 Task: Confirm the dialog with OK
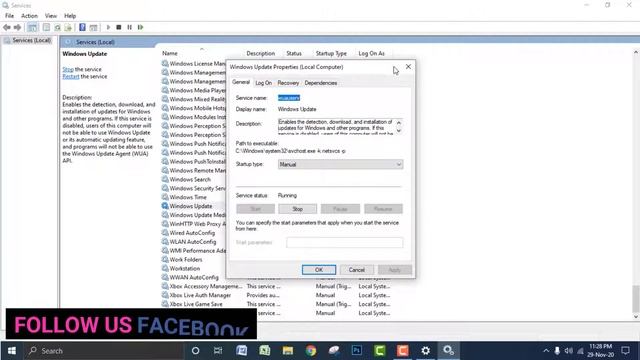pos(319,270)
